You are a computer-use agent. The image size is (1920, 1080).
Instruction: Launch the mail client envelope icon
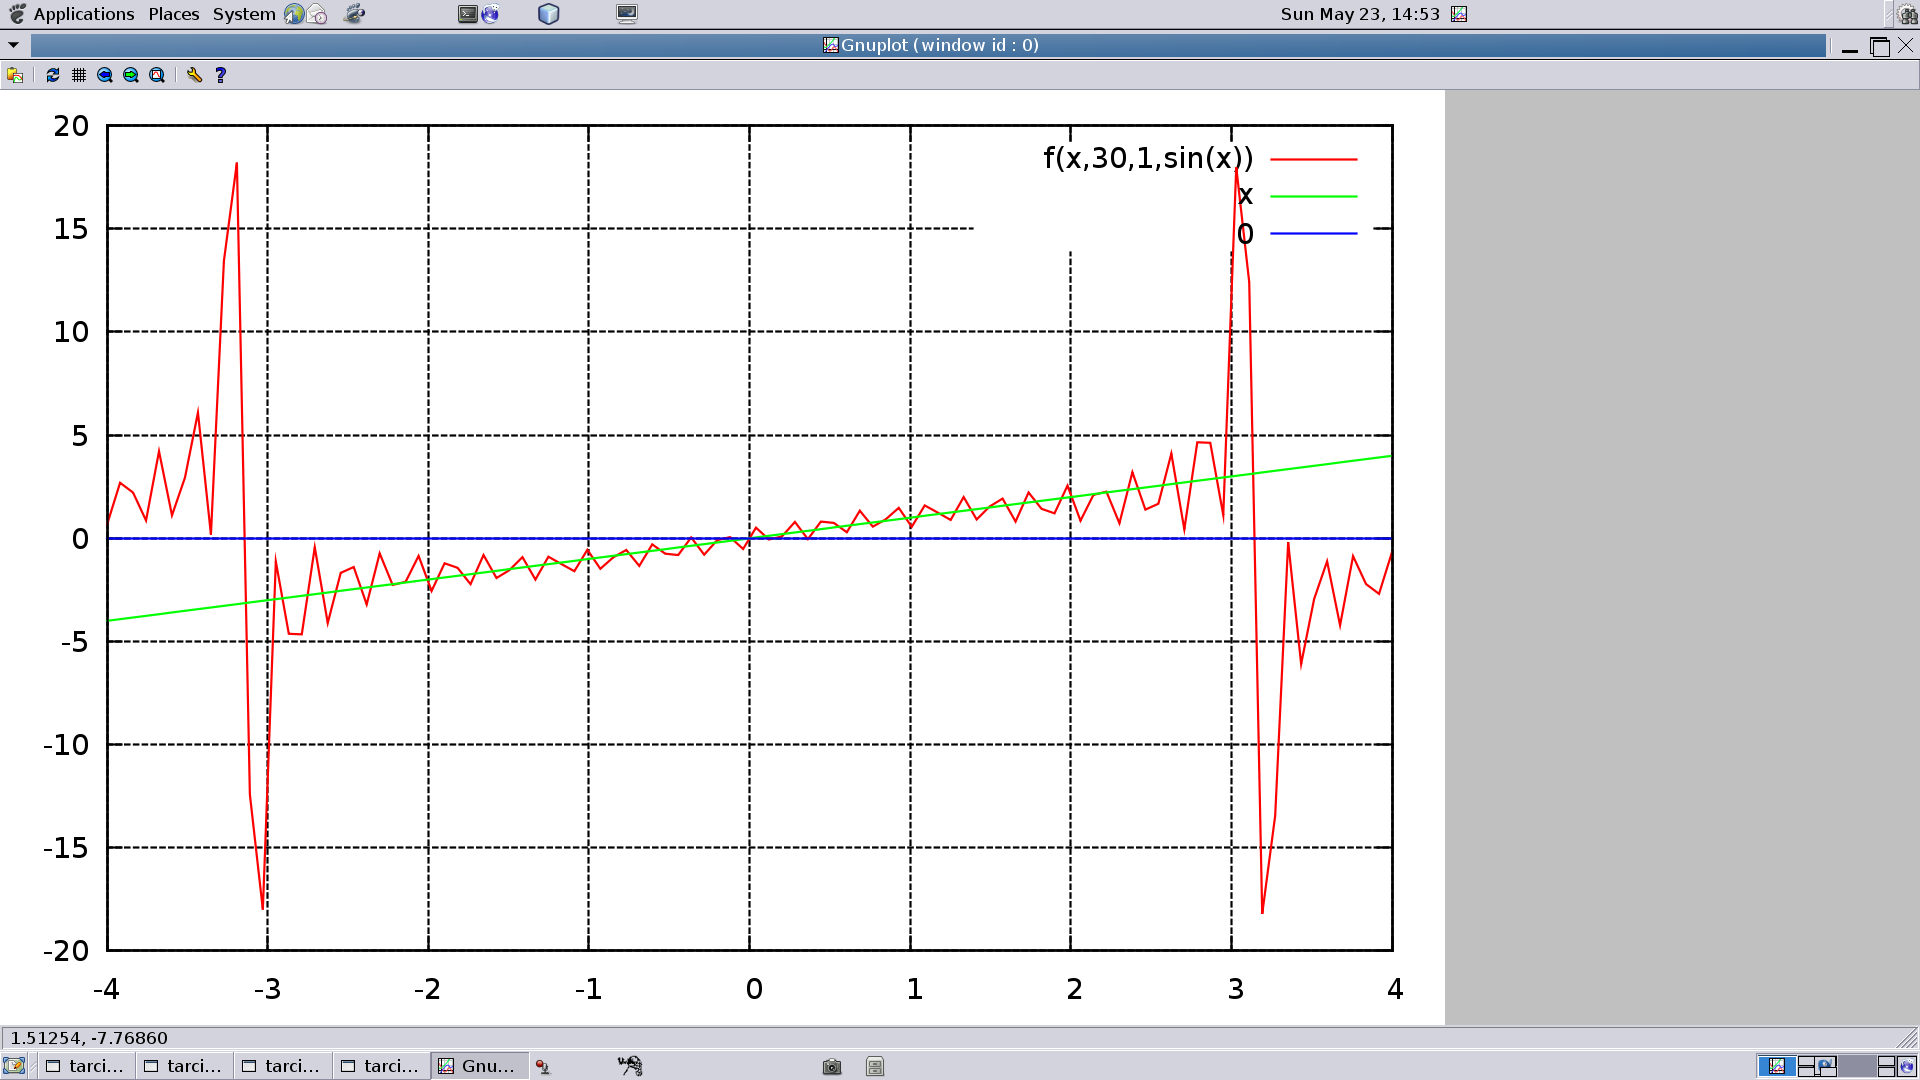pyautogui.click(x=318, y=14)
